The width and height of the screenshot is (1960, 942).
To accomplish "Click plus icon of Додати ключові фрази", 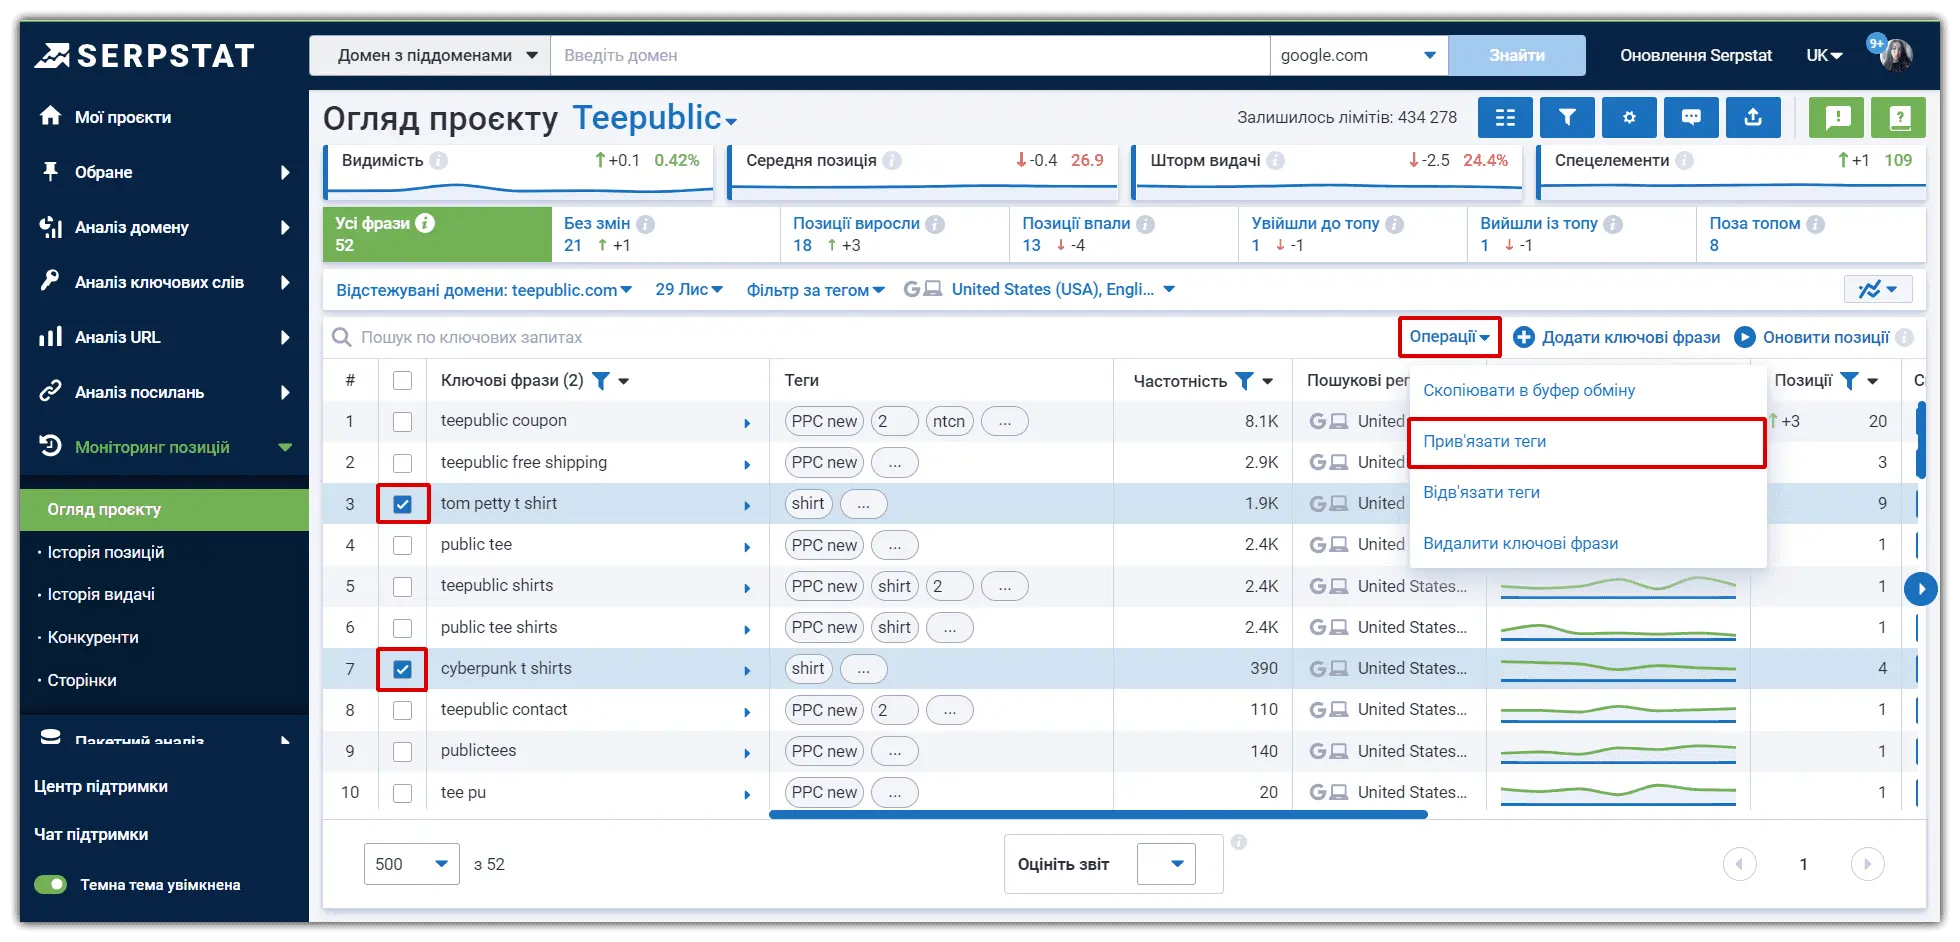I will coord(1524,337).
